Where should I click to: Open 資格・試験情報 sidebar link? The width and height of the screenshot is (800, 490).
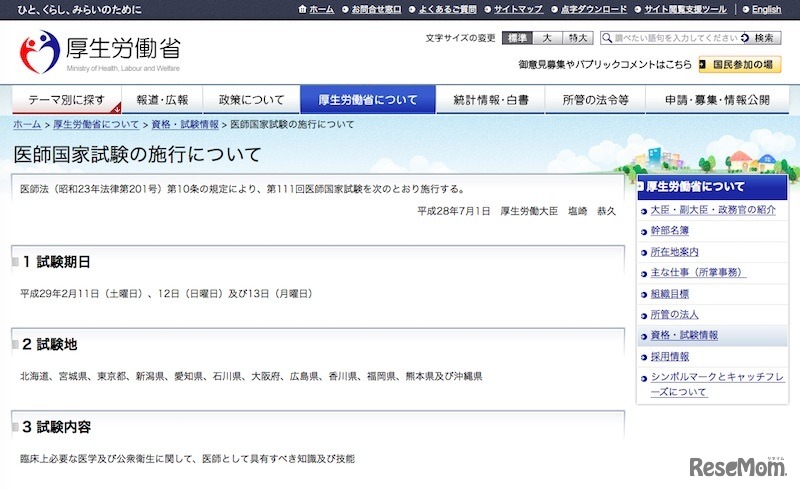pyautogui.click(x=684, y=335)
